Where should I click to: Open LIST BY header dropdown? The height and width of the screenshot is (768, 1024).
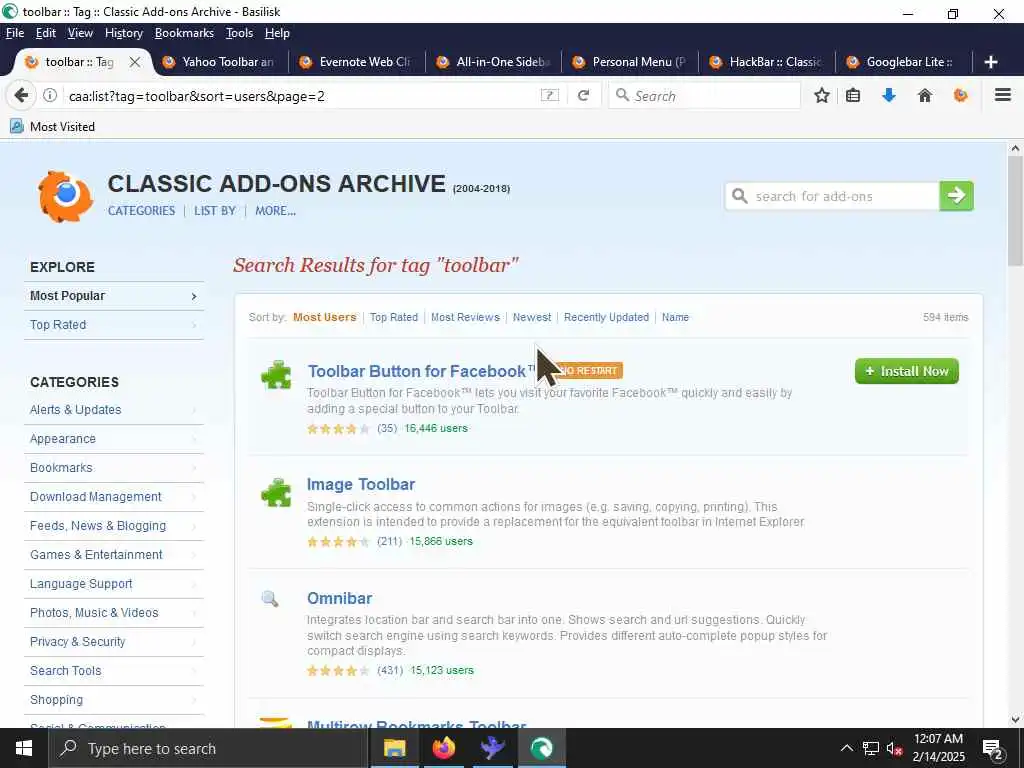point(215,211)
